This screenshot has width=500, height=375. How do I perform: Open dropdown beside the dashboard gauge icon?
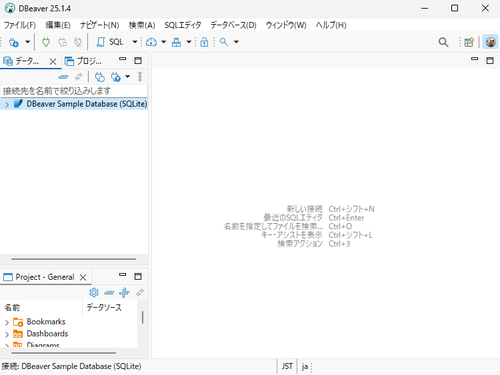pyautogui.click(x=163, y=42)
